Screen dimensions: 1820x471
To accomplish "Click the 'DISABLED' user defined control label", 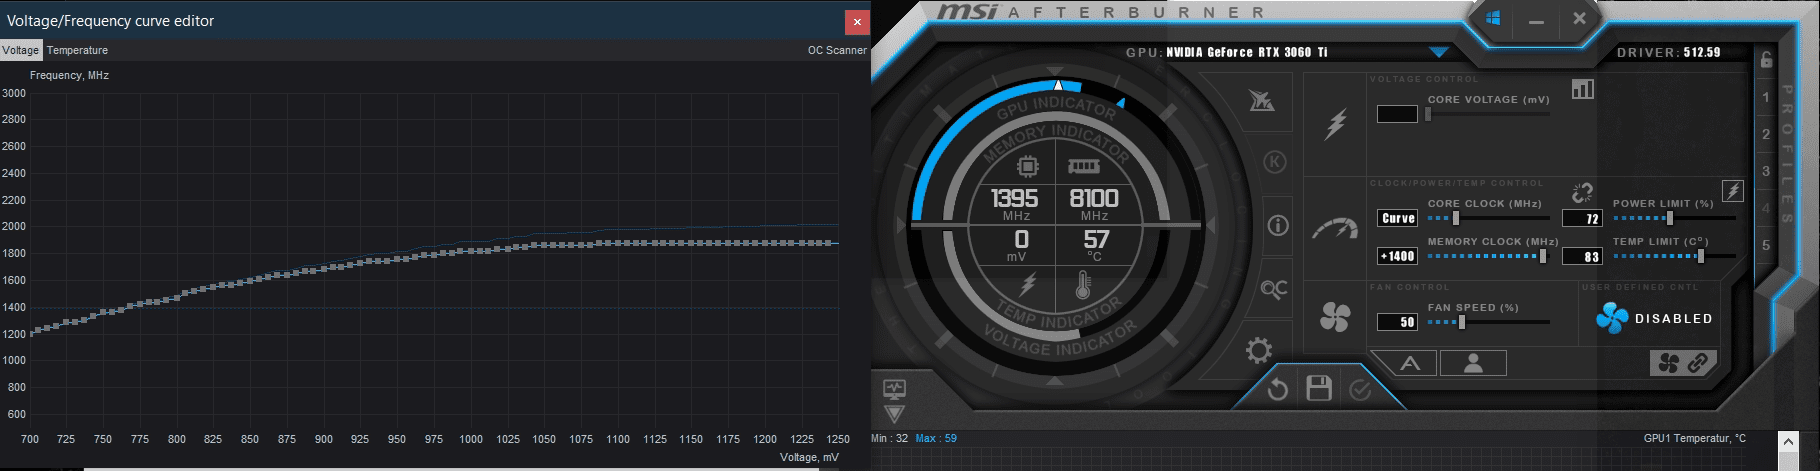I will tap(1673, 319).
